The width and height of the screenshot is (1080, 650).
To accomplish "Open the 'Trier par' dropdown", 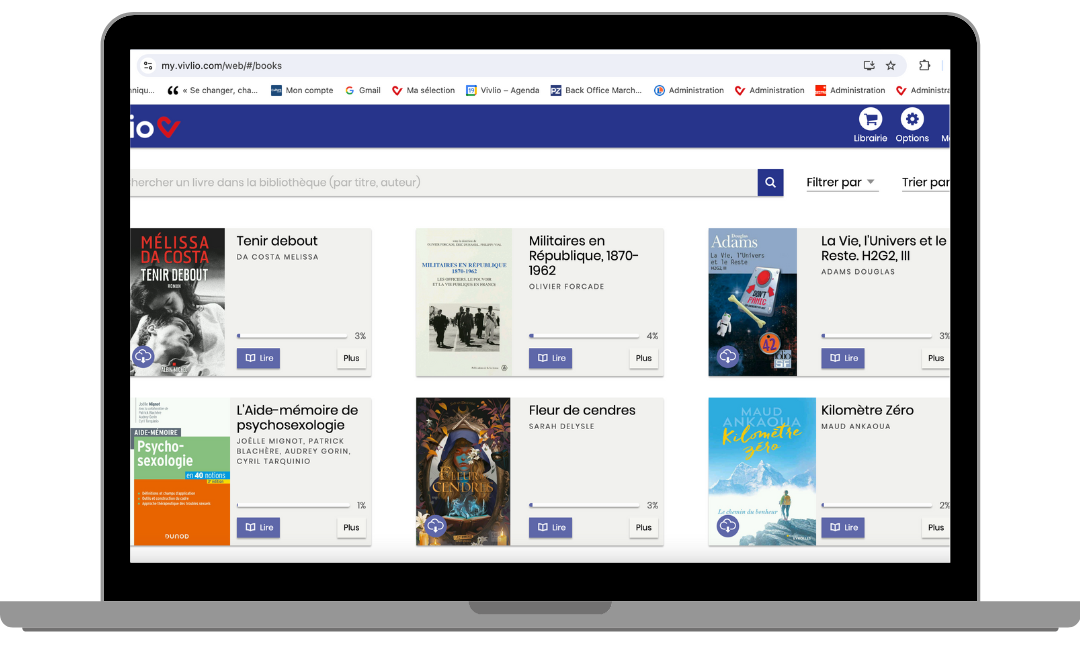I will (x=926, y=182).
